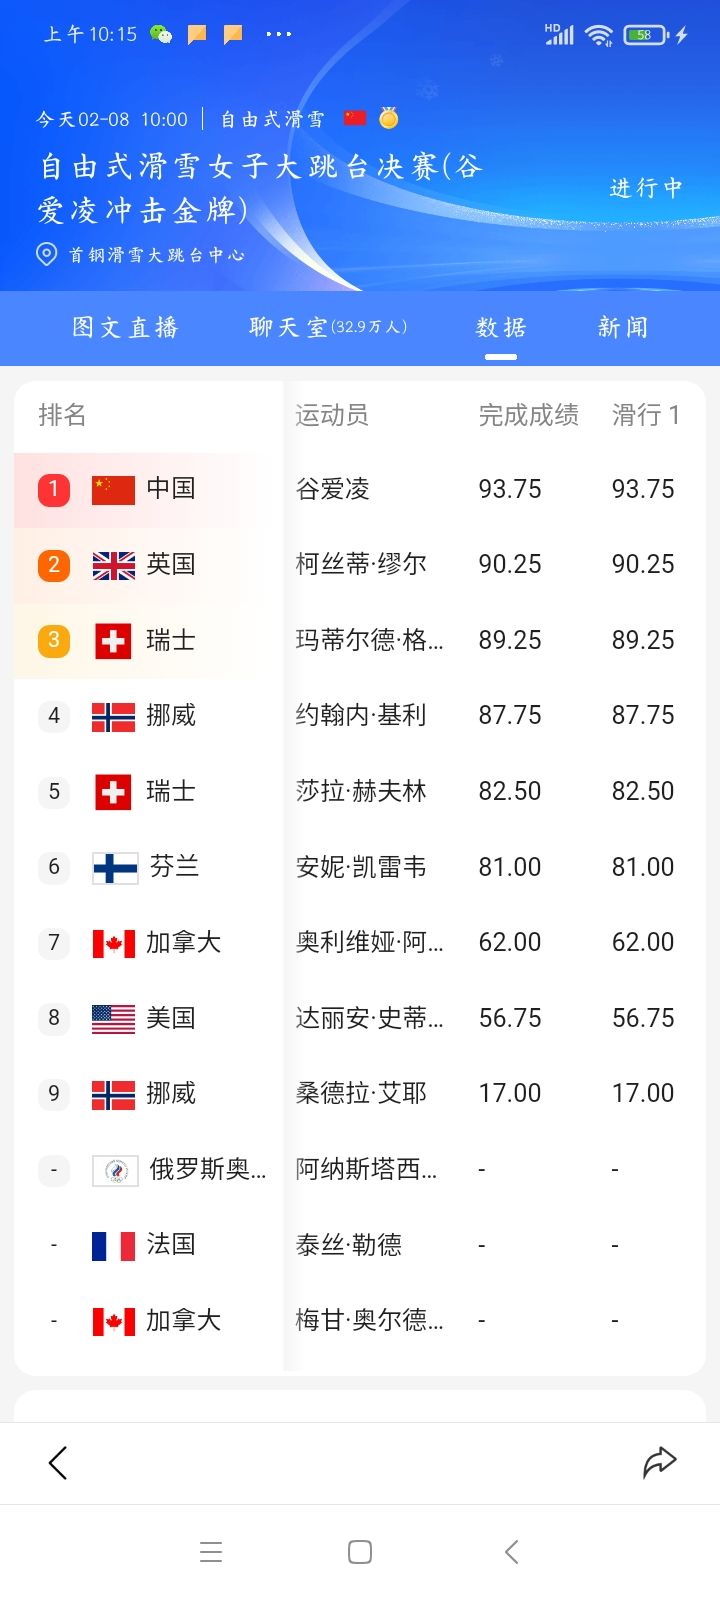The height and width of the screenshot is (1600, 720).
Task: Tap the China flag icon in the header
Action: tap(355, 118)
